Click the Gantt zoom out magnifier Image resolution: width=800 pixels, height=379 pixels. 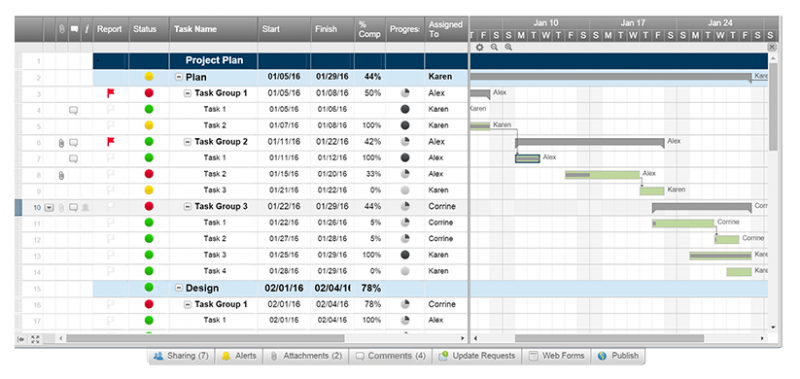[x=494, y=47]
